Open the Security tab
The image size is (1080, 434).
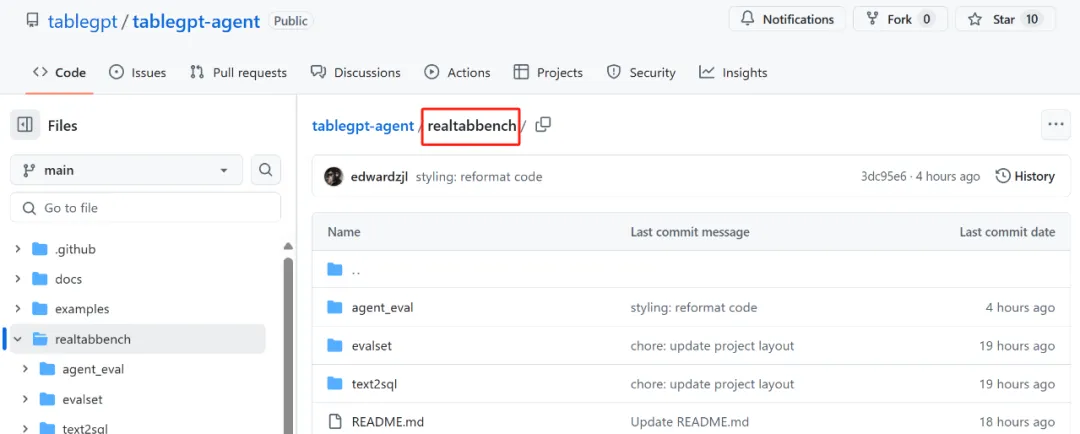(x=641, y=72)
